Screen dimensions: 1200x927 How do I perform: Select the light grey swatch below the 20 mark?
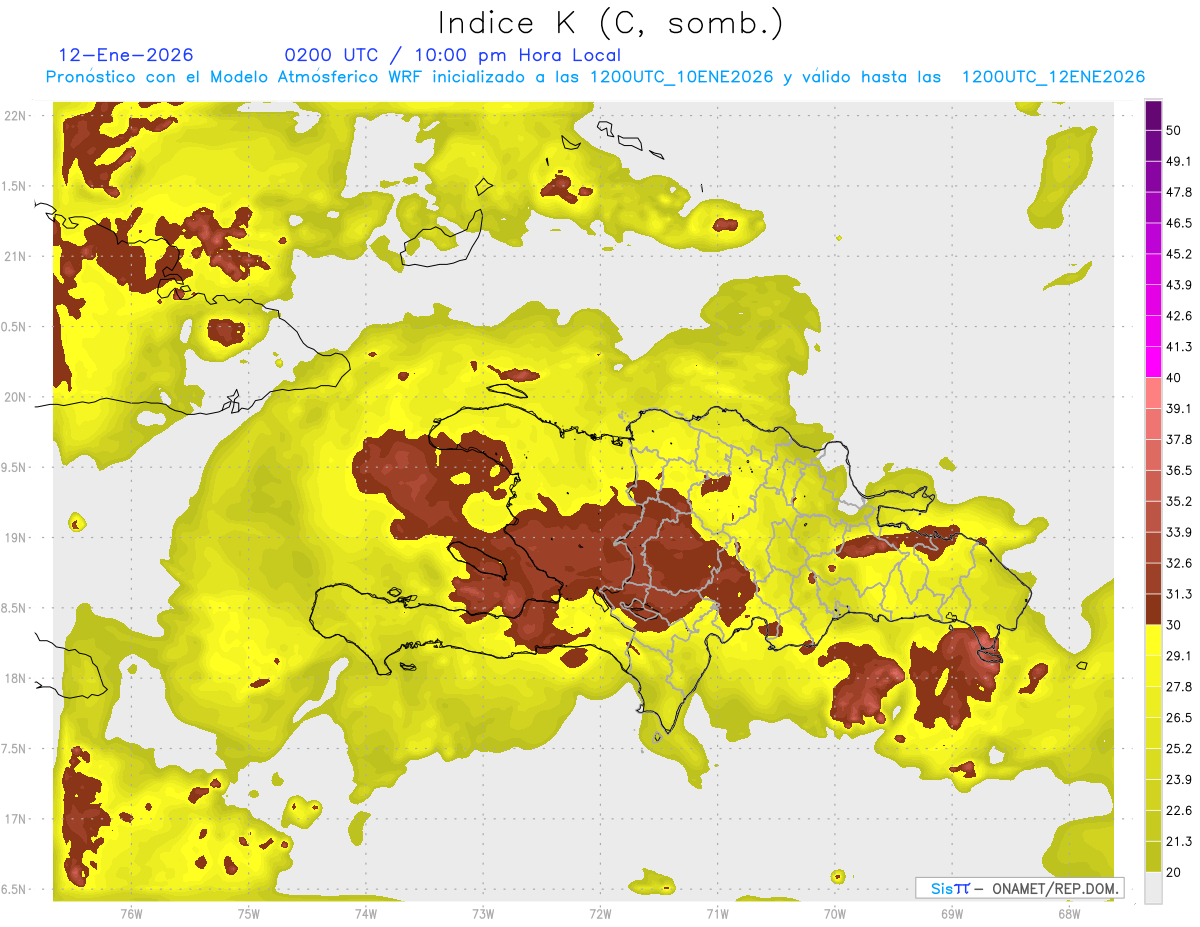(x=1153, y=887)
